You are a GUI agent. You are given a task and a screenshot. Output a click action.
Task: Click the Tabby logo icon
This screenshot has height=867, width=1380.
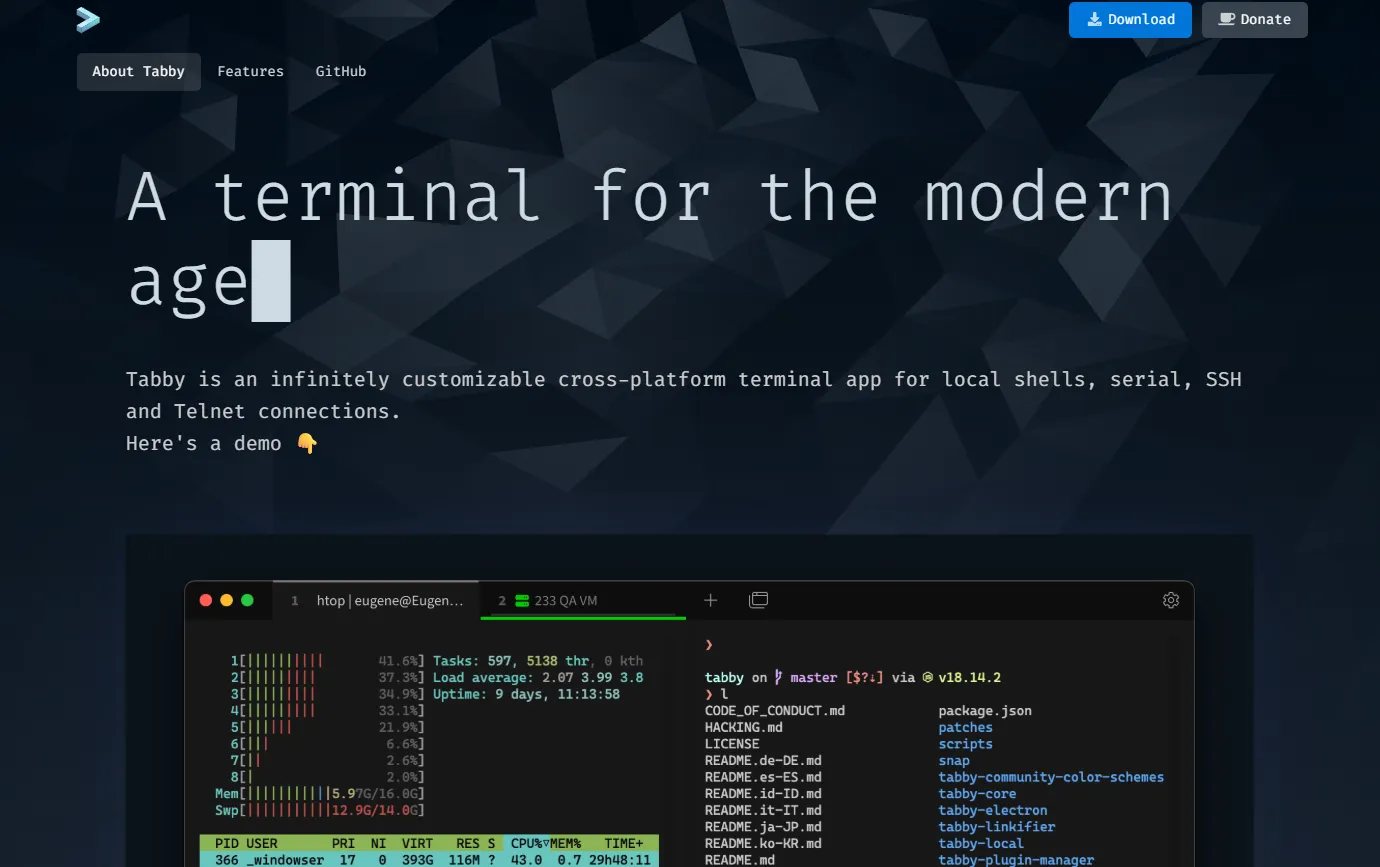tap(88, 19)
